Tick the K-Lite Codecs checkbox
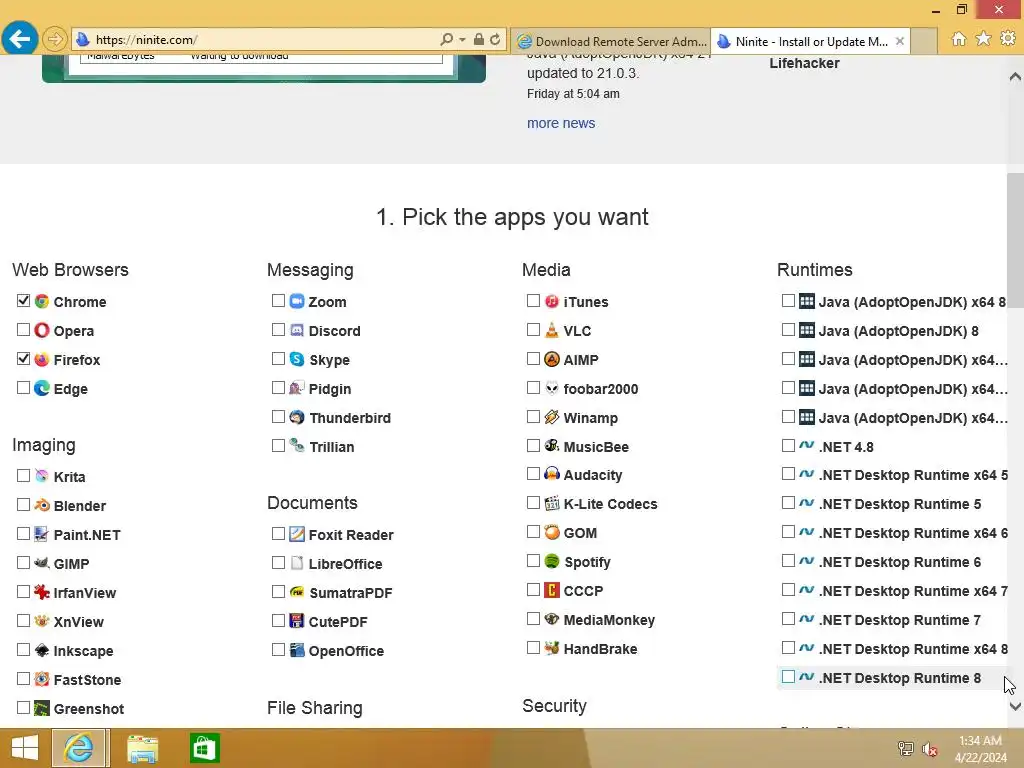This screenshot has height=768, width=1024. 534,503
